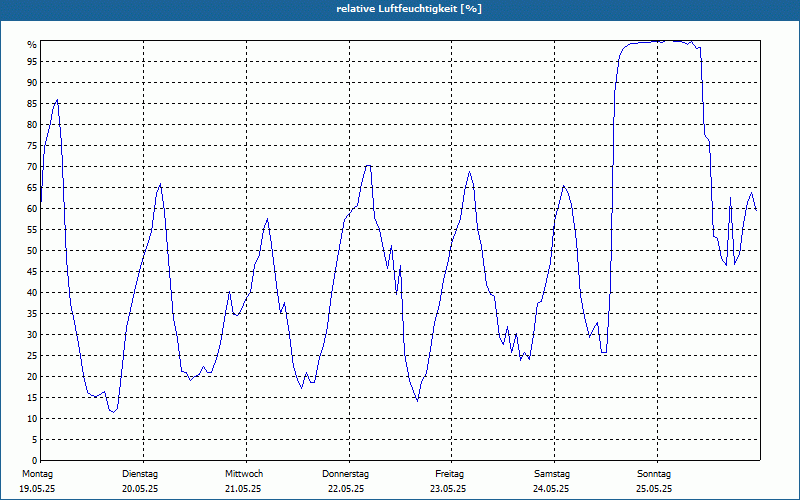Click the y-axis value 80
This screenshot has height=500, width=800.
32,124
